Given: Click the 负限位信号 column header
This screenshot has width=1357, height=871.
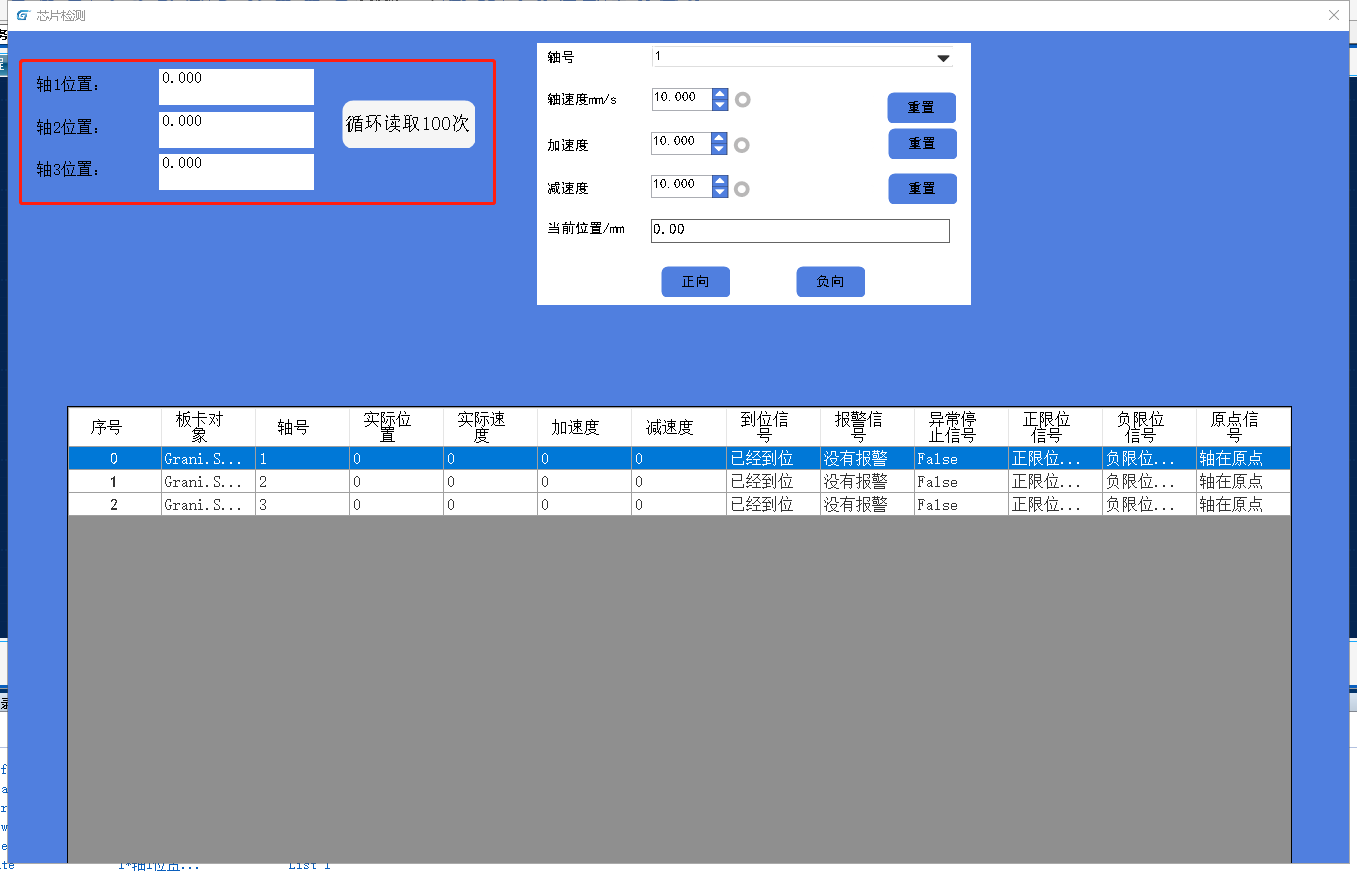Looking at the screenshot, I should tap(1149, 427).
